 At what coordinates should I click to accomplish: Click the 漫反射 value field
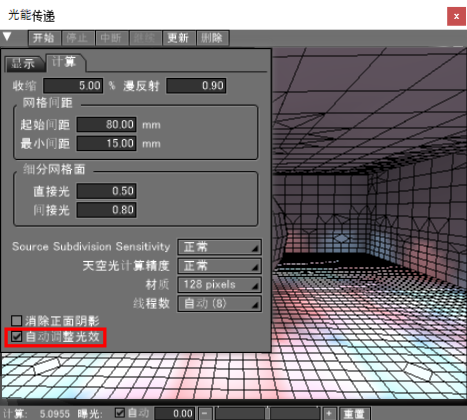point(196,86)
